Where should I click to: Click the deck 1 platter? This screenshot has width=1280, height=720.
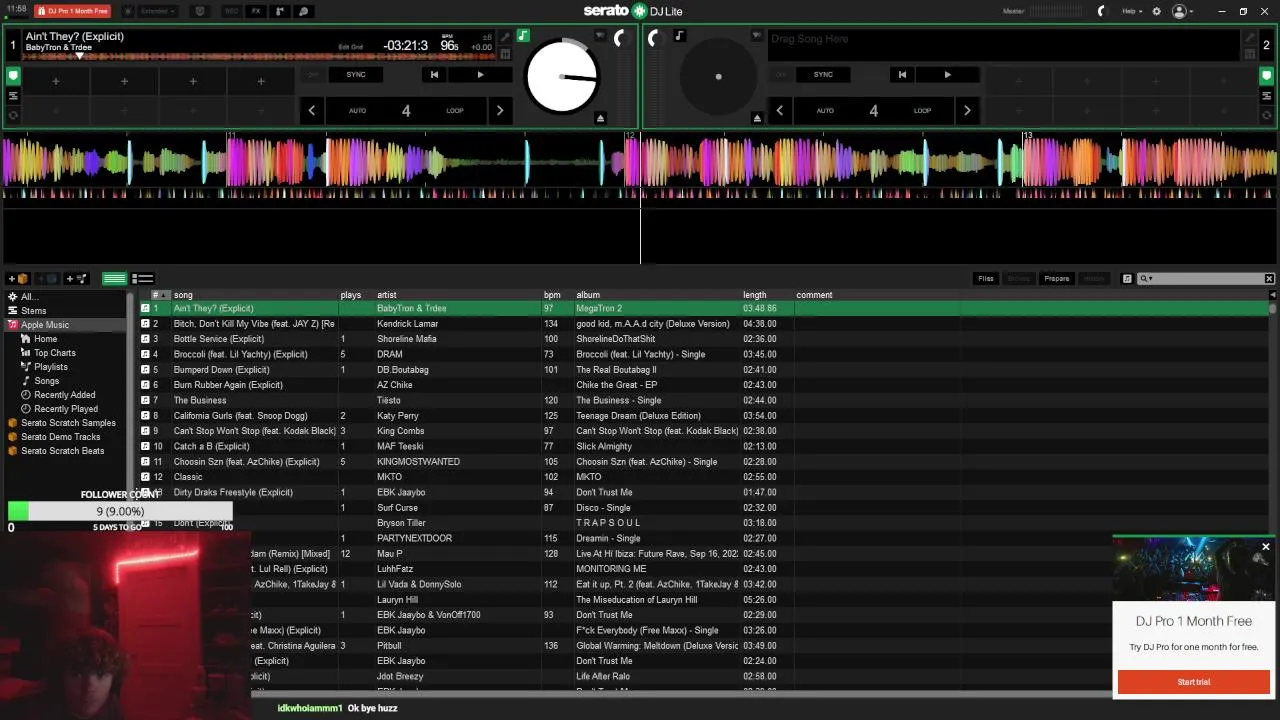click(562, 77)
